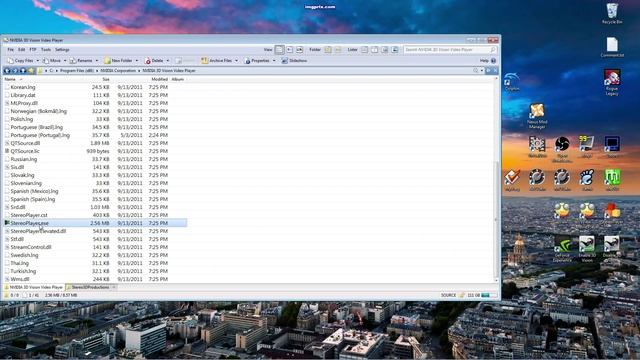
Task: Click the first Lister layout icon
Action: point(364,49)
